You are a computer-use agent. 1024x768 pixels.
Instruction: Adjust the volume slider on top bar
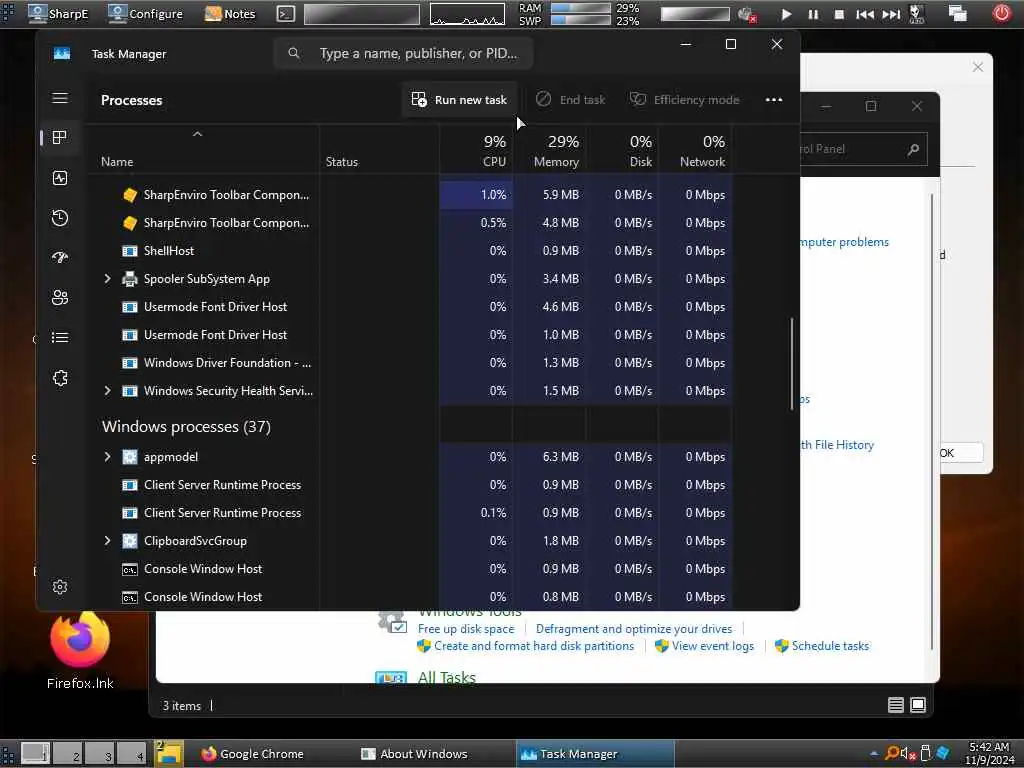pyautogui.click(x=695, y=14)
